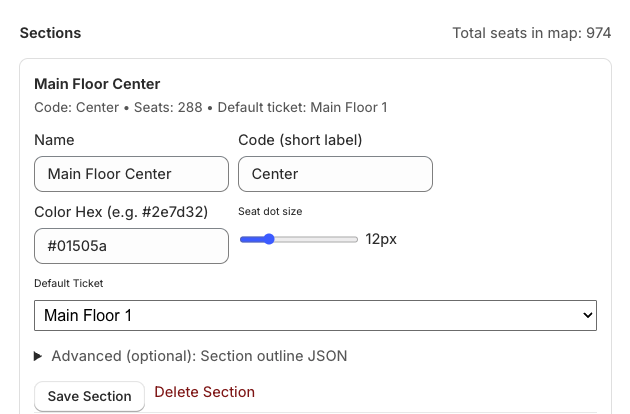Click the Default Ticket label

pos(68,283)
